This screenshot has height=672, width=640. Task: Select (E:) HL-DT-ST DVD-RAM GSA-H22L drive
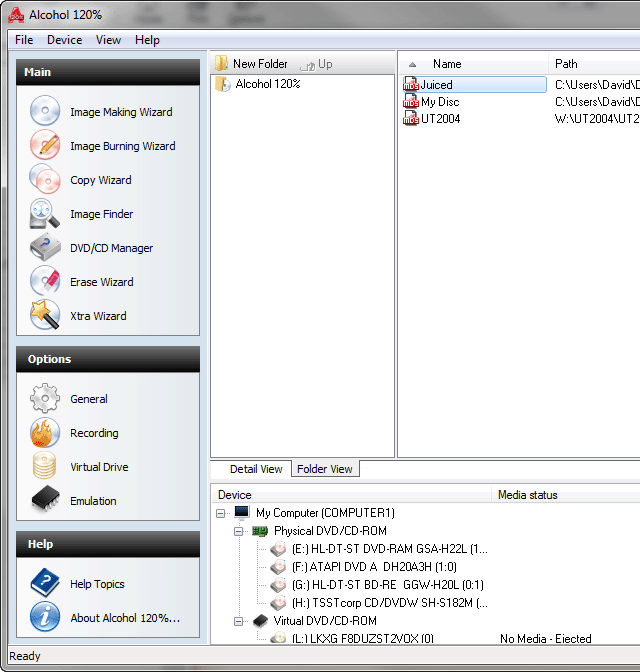coord(390,549)
